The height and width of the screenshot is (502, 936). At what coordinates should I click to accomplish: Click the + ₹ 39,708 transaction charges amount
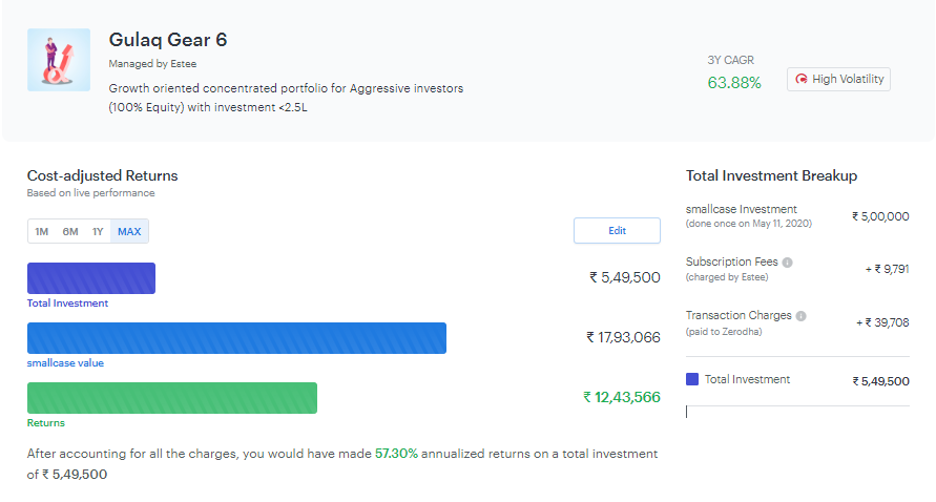click(x=883, y=323)
